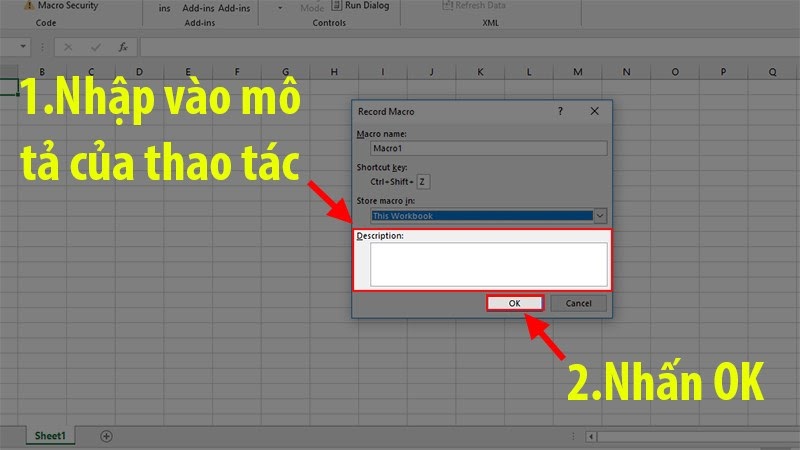The height and width of the screenshot is (450, 800).
Task: Edit the Macro name field
Action: tap(489, 148)
